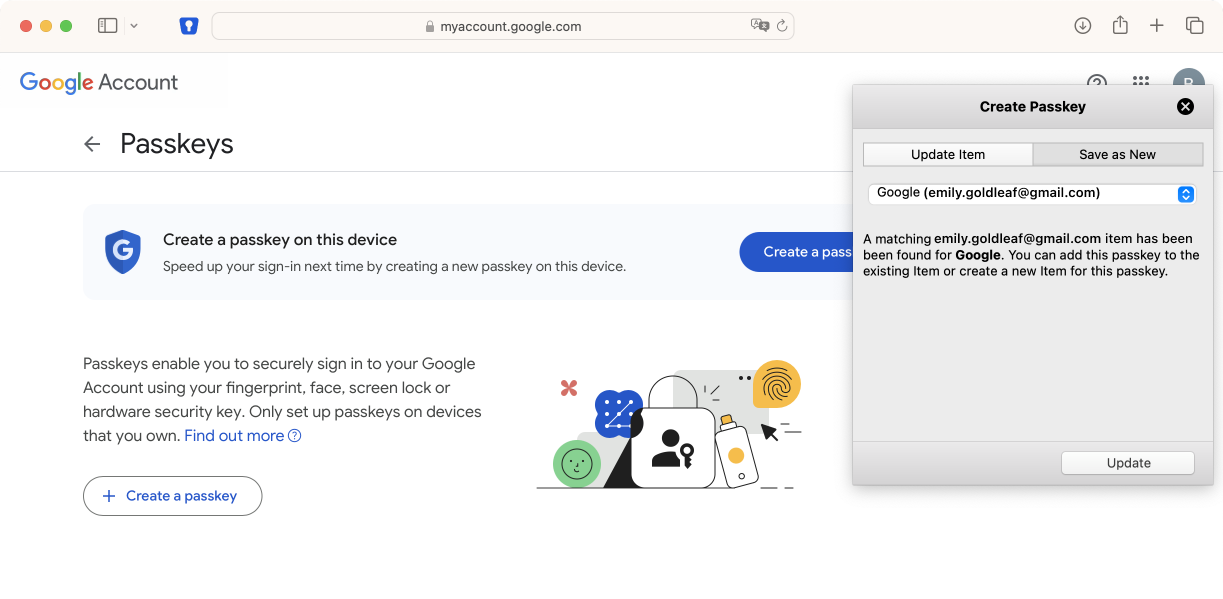Minimize the Safari window
The width and height of the screenshot is (1223, 599).
pos(46,26)
